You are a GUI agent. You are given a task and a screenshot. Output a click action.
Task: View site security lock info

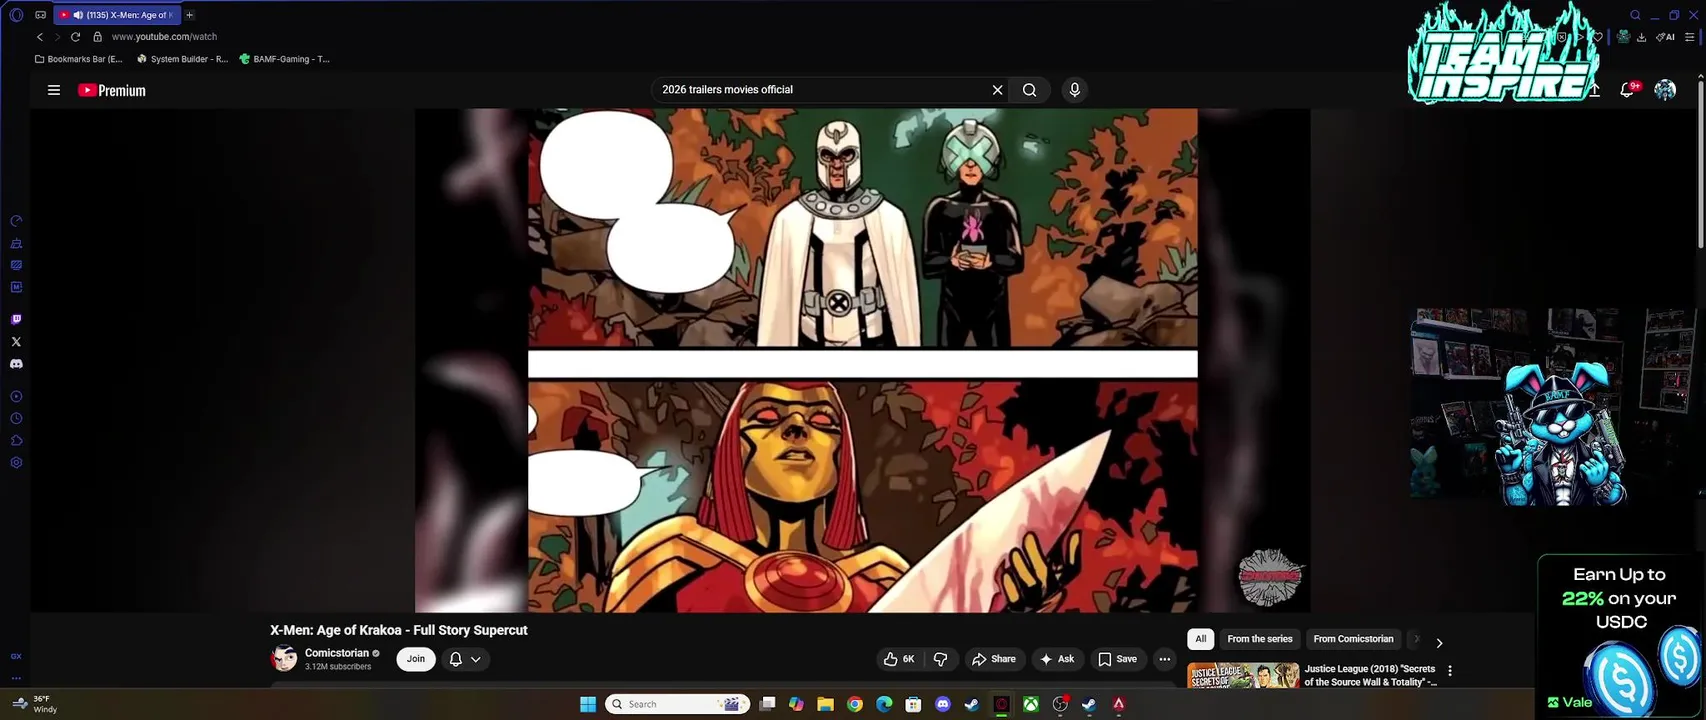97,37
